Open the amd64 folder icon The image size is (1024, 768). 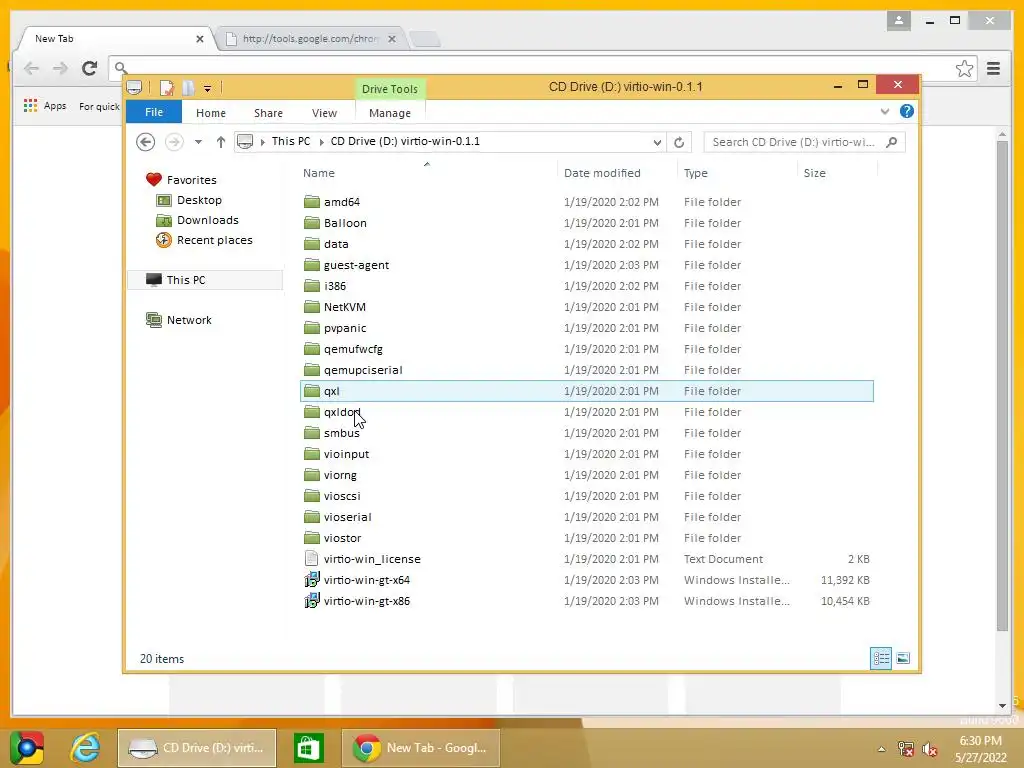pyautogui.click(x=312, y=202)
